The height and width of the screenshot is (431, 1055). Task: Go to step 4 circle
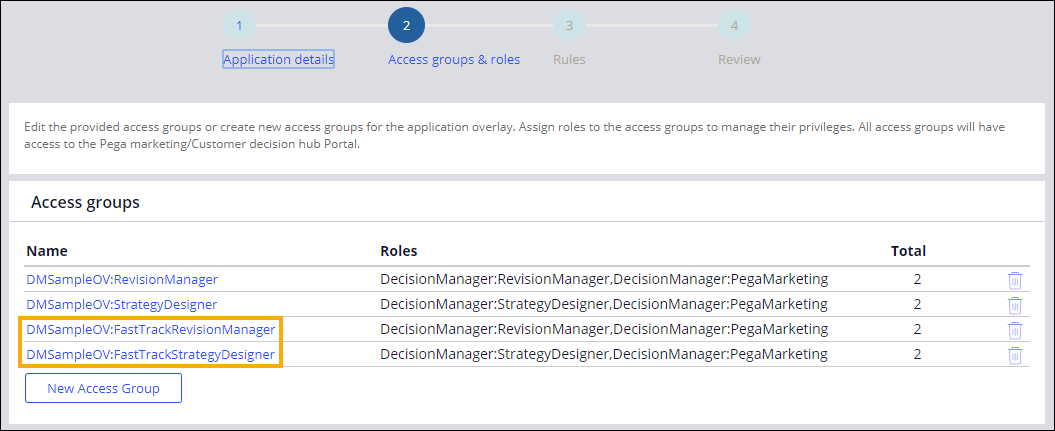pyautogui.click(x=734, y=26)
